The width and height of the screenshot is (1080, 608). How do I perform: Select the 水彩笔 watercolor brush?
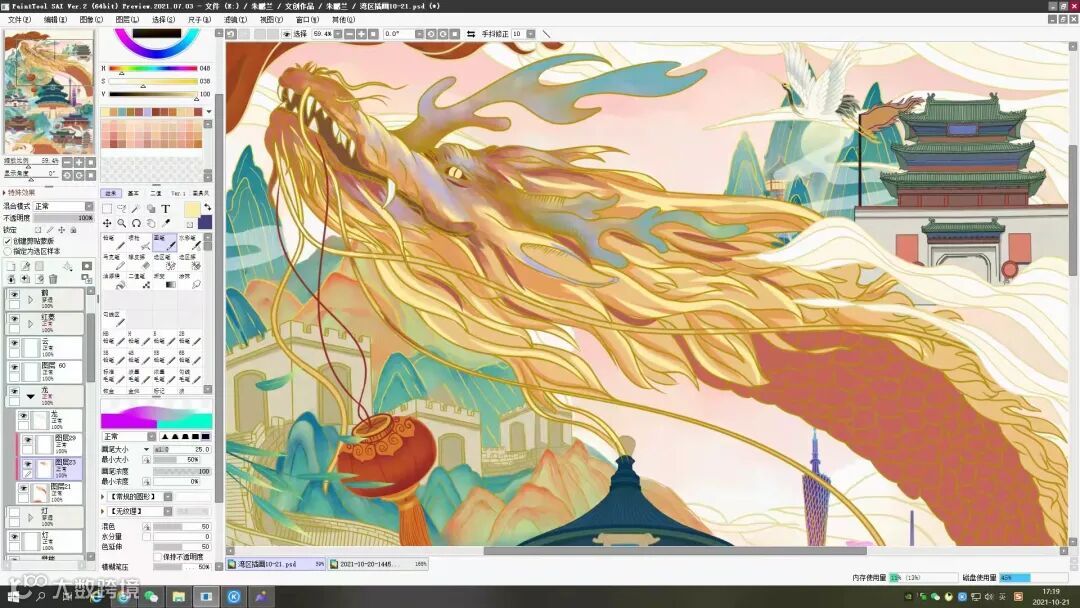click(x=190, y=242)
